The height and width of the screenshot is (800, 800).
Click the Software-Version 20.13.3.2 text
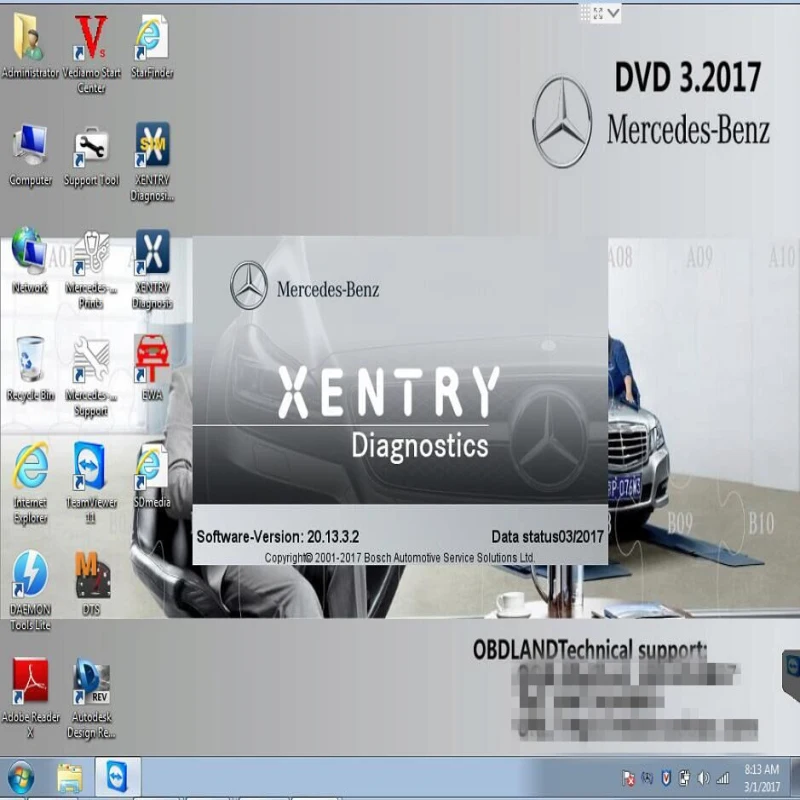[x=278, y=537]
